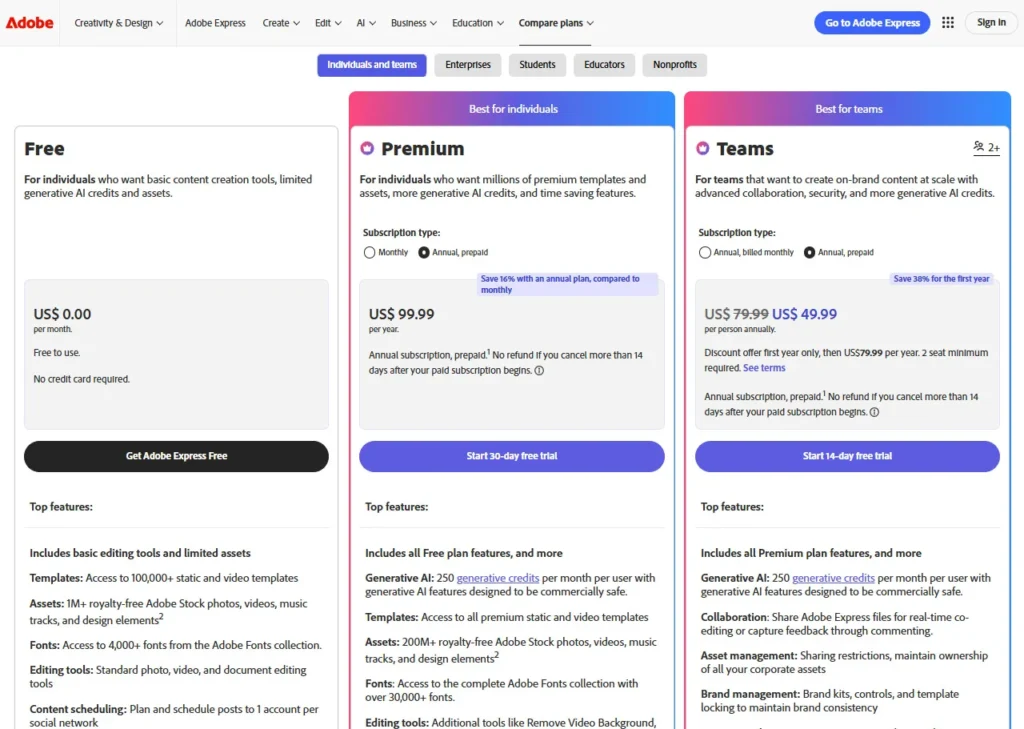The width and height of the screenshot is (1024, 729).
Task: Click the Sign in button
Action: coord(991,23)
